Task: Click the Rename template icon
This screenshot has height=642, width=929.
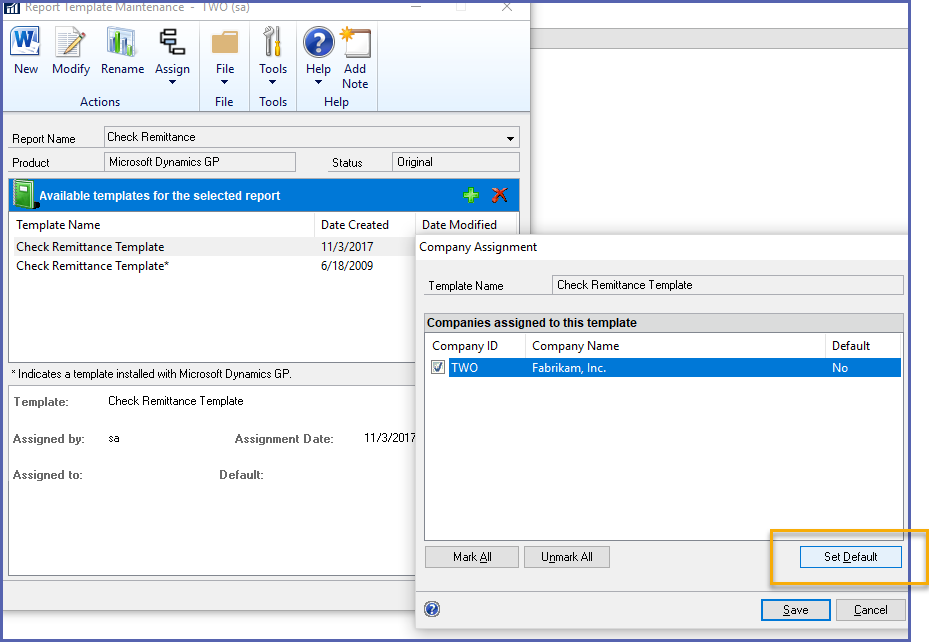Action: click(121, 41)
